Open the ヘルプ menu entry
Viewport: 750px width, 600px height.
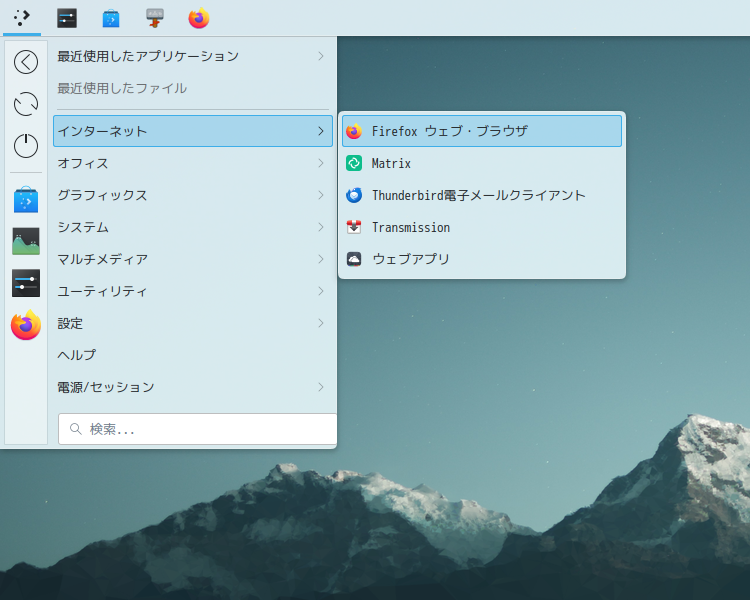pos(193,355)
